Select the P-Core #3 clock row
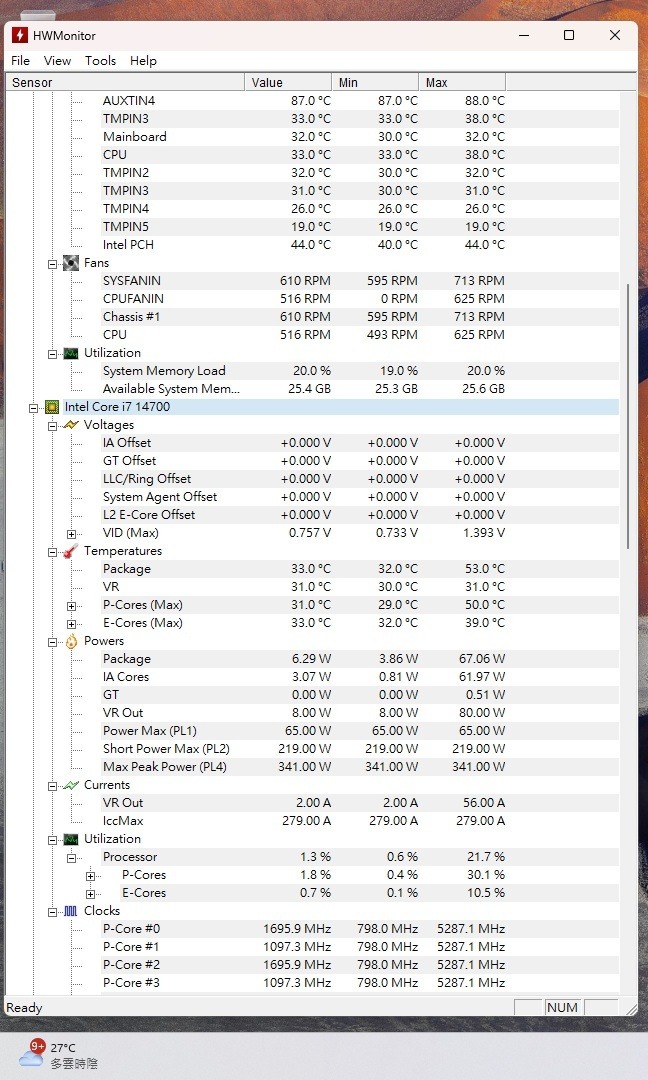 pos(360,982)
